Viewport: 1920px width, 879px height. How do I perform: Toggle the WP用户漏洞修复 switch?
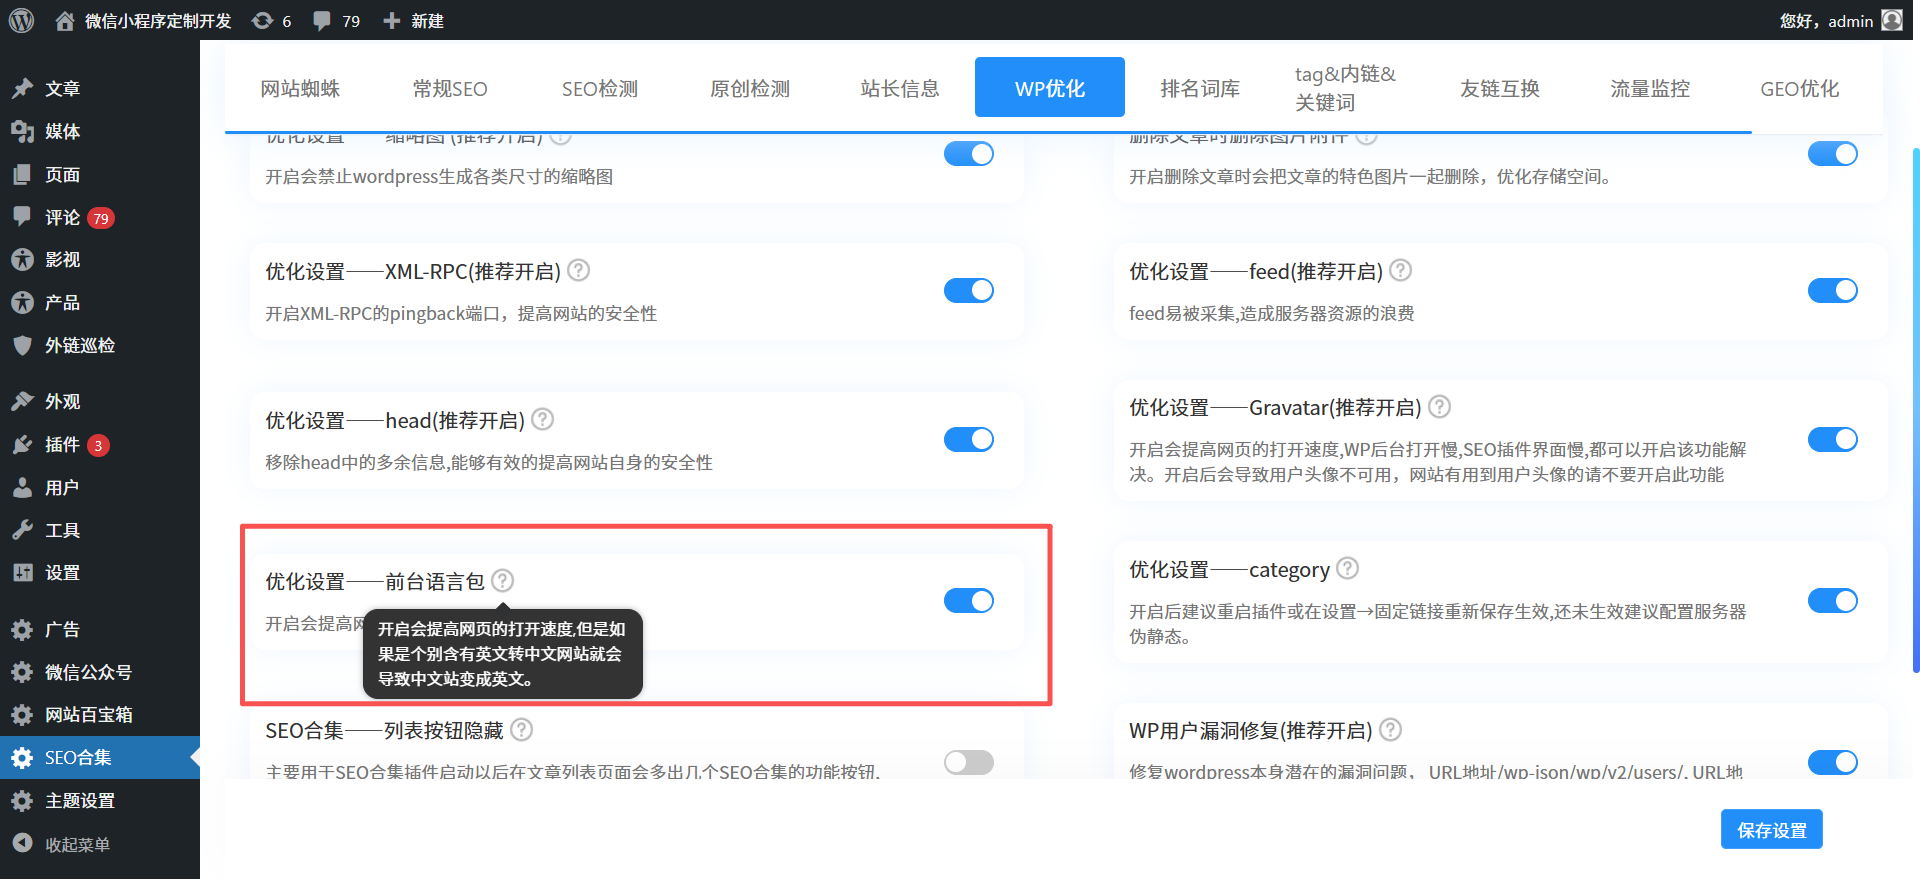pos(1833,762)
